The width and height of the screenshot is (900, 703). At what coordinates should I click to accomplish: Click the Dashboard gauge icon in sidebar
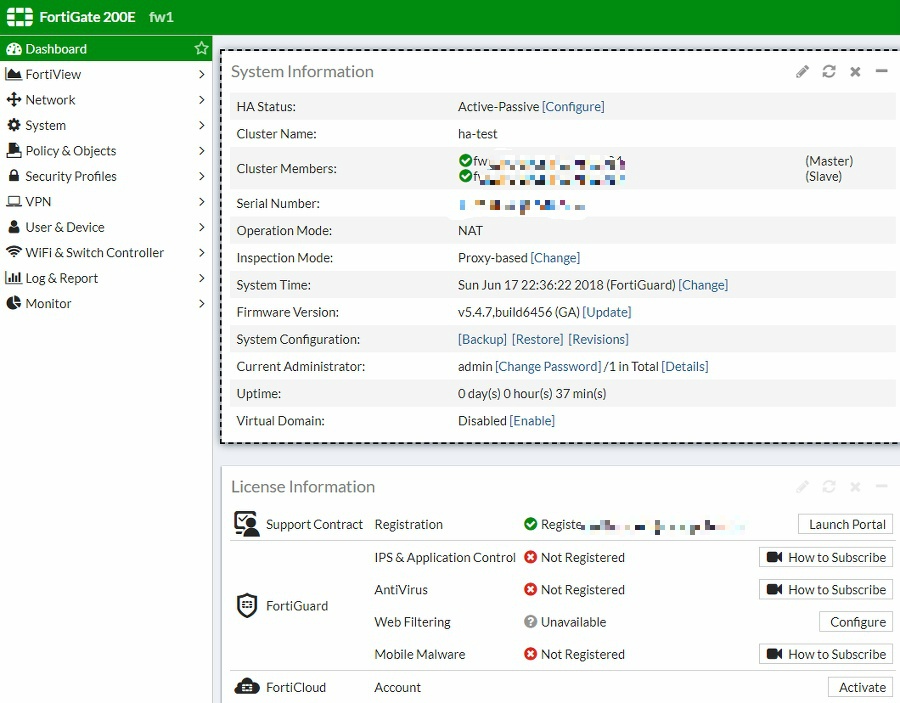coord(14,49)
